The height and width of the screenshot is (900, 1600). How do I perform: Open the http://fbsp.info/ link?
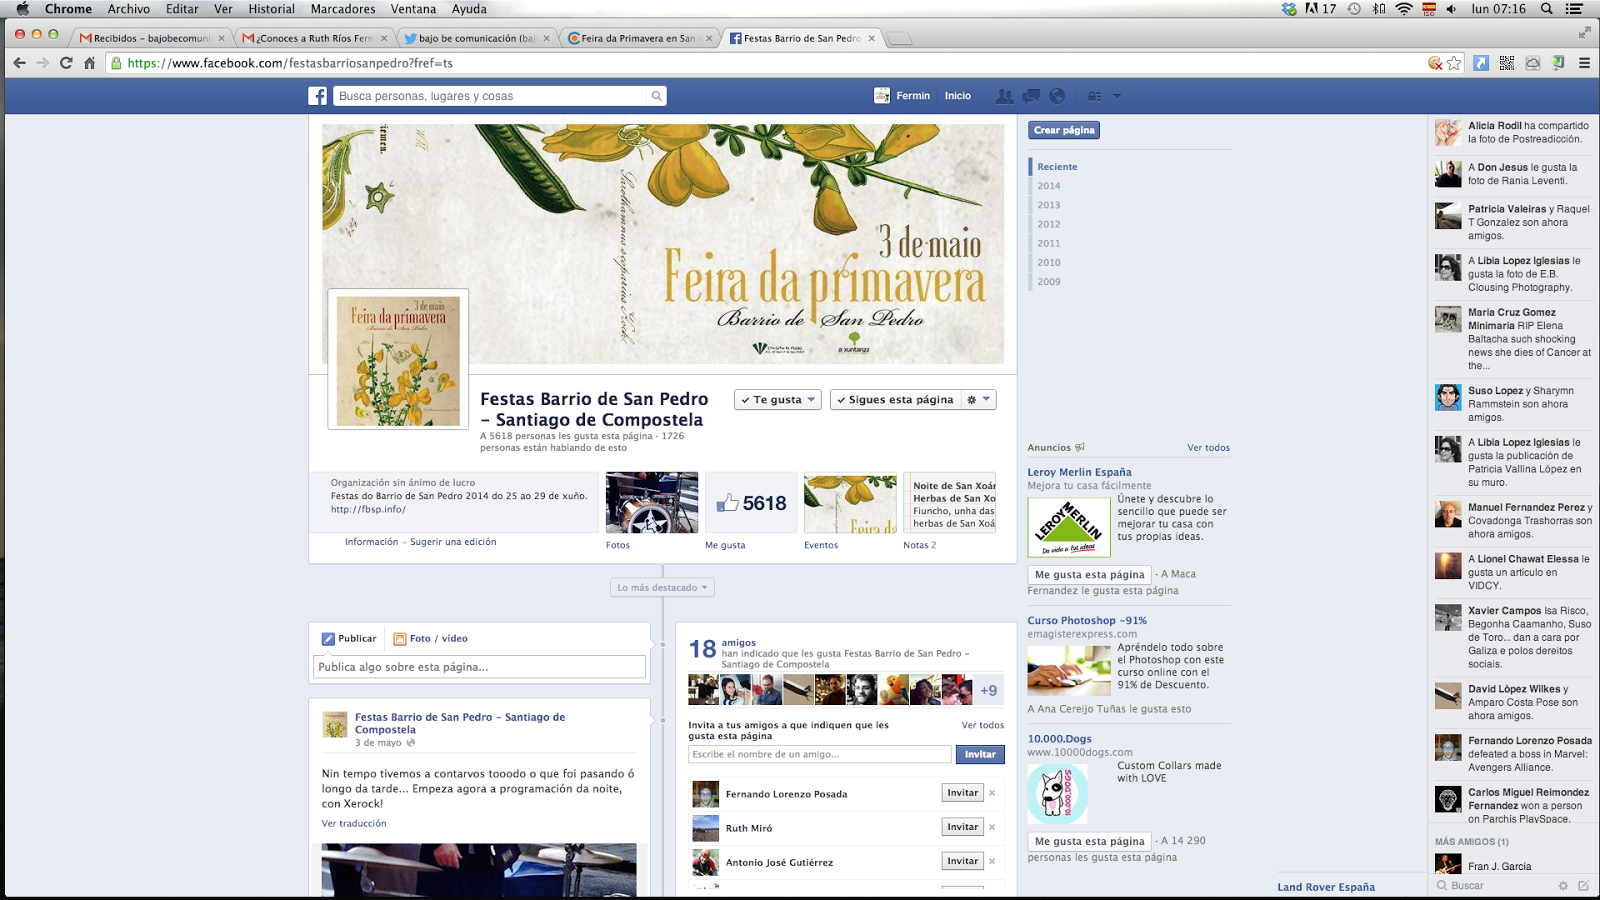pos(368,509)
